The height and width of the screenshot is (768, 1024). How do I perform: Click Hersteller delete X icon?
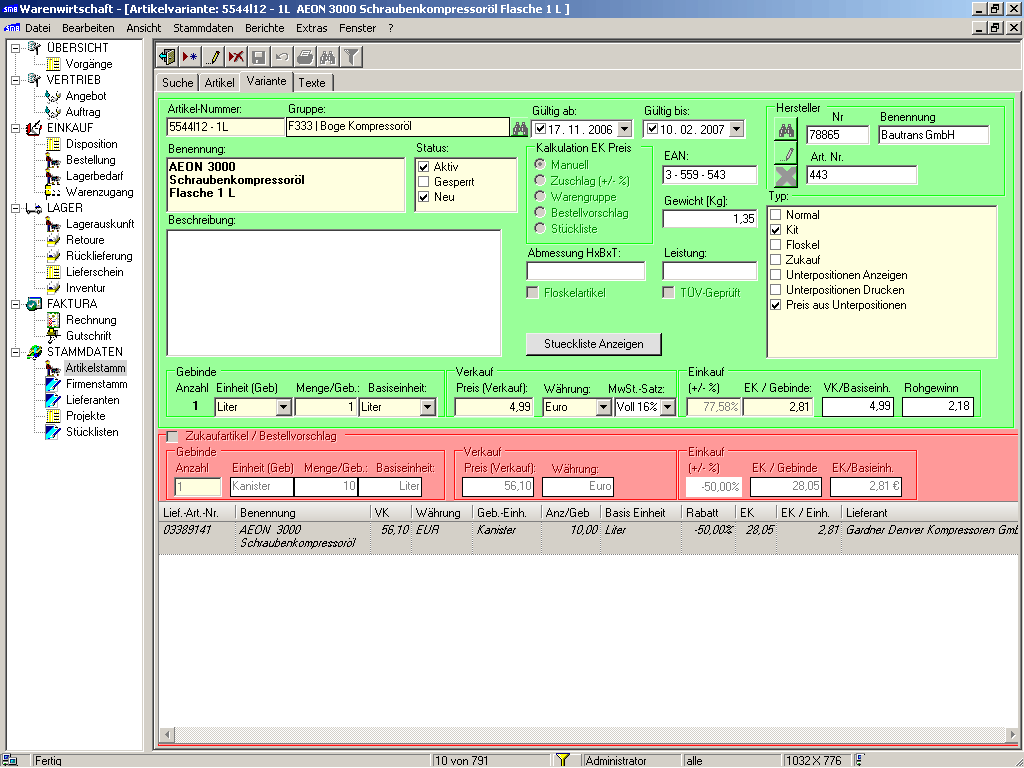pos(786,176)
